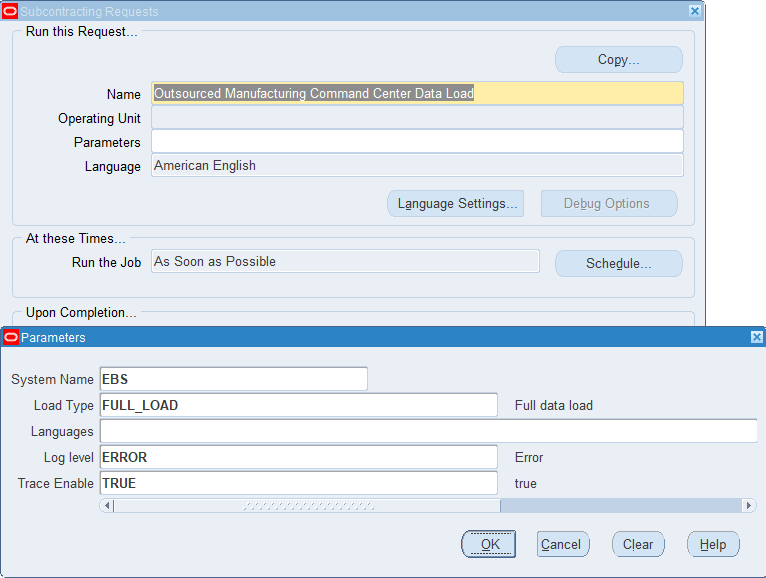Click the Parameters field in Subcontracting Requests
The height and width of the screenshot is (578, 766).
click(x=417, y=141)
